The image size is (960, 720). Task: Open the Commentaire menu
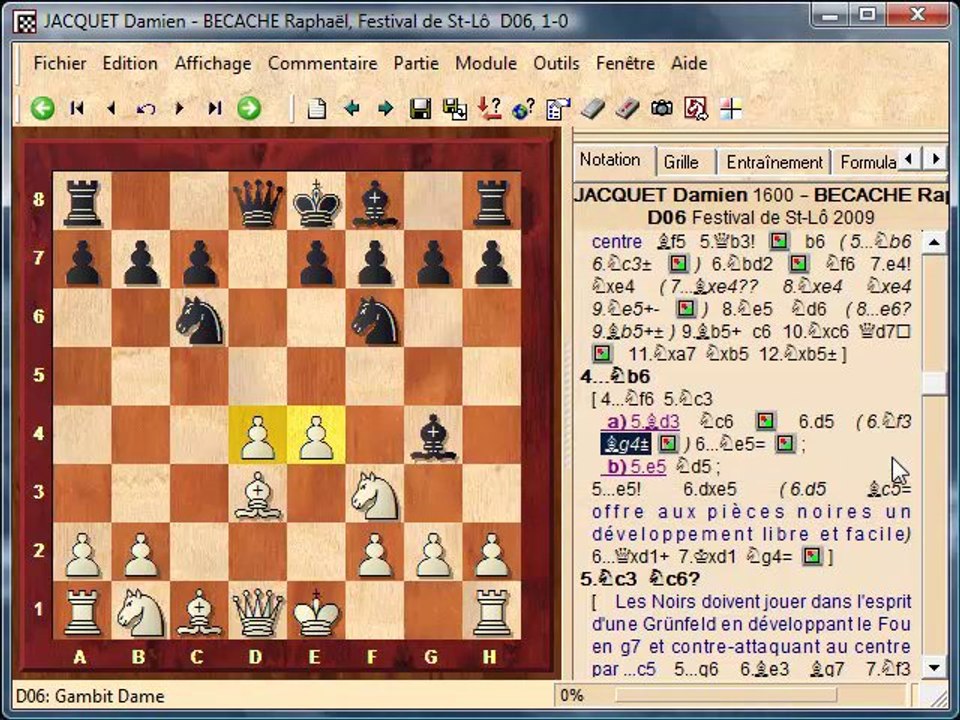(323, 63)
